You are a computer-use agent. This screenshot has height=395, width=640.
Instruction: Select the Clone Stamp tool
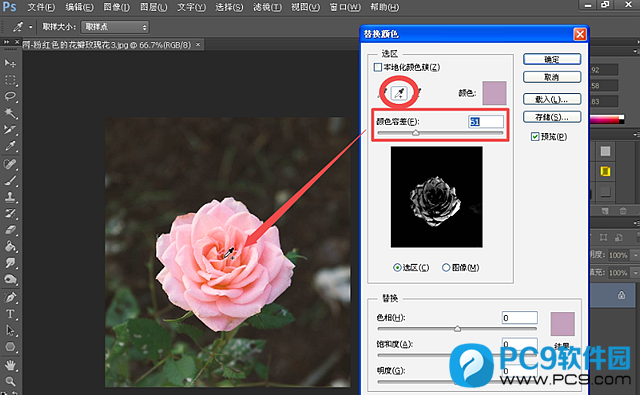point(10,197)
